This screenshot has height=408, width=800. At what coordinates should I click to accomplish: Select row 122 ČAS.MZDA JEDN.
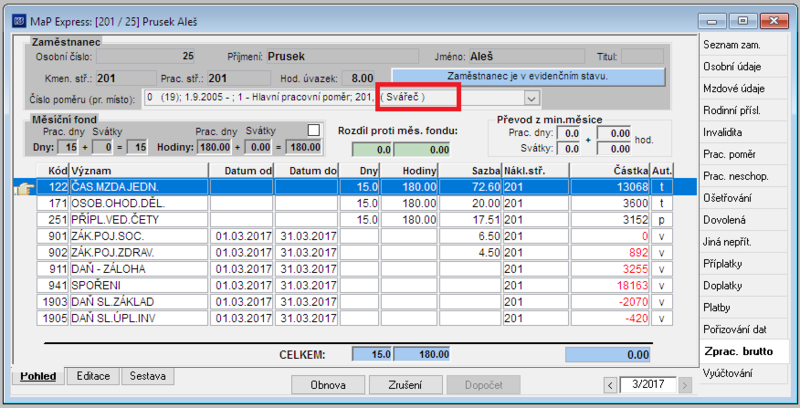(x=355, y=187)
